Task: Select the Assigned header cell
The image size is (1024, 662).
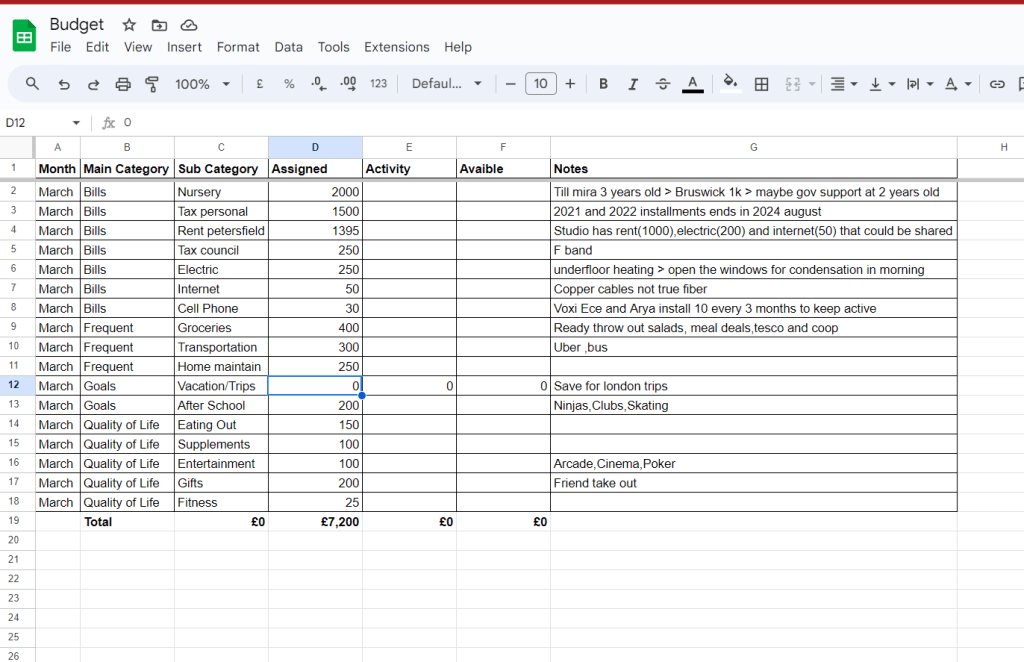Action: pos(315,168)
